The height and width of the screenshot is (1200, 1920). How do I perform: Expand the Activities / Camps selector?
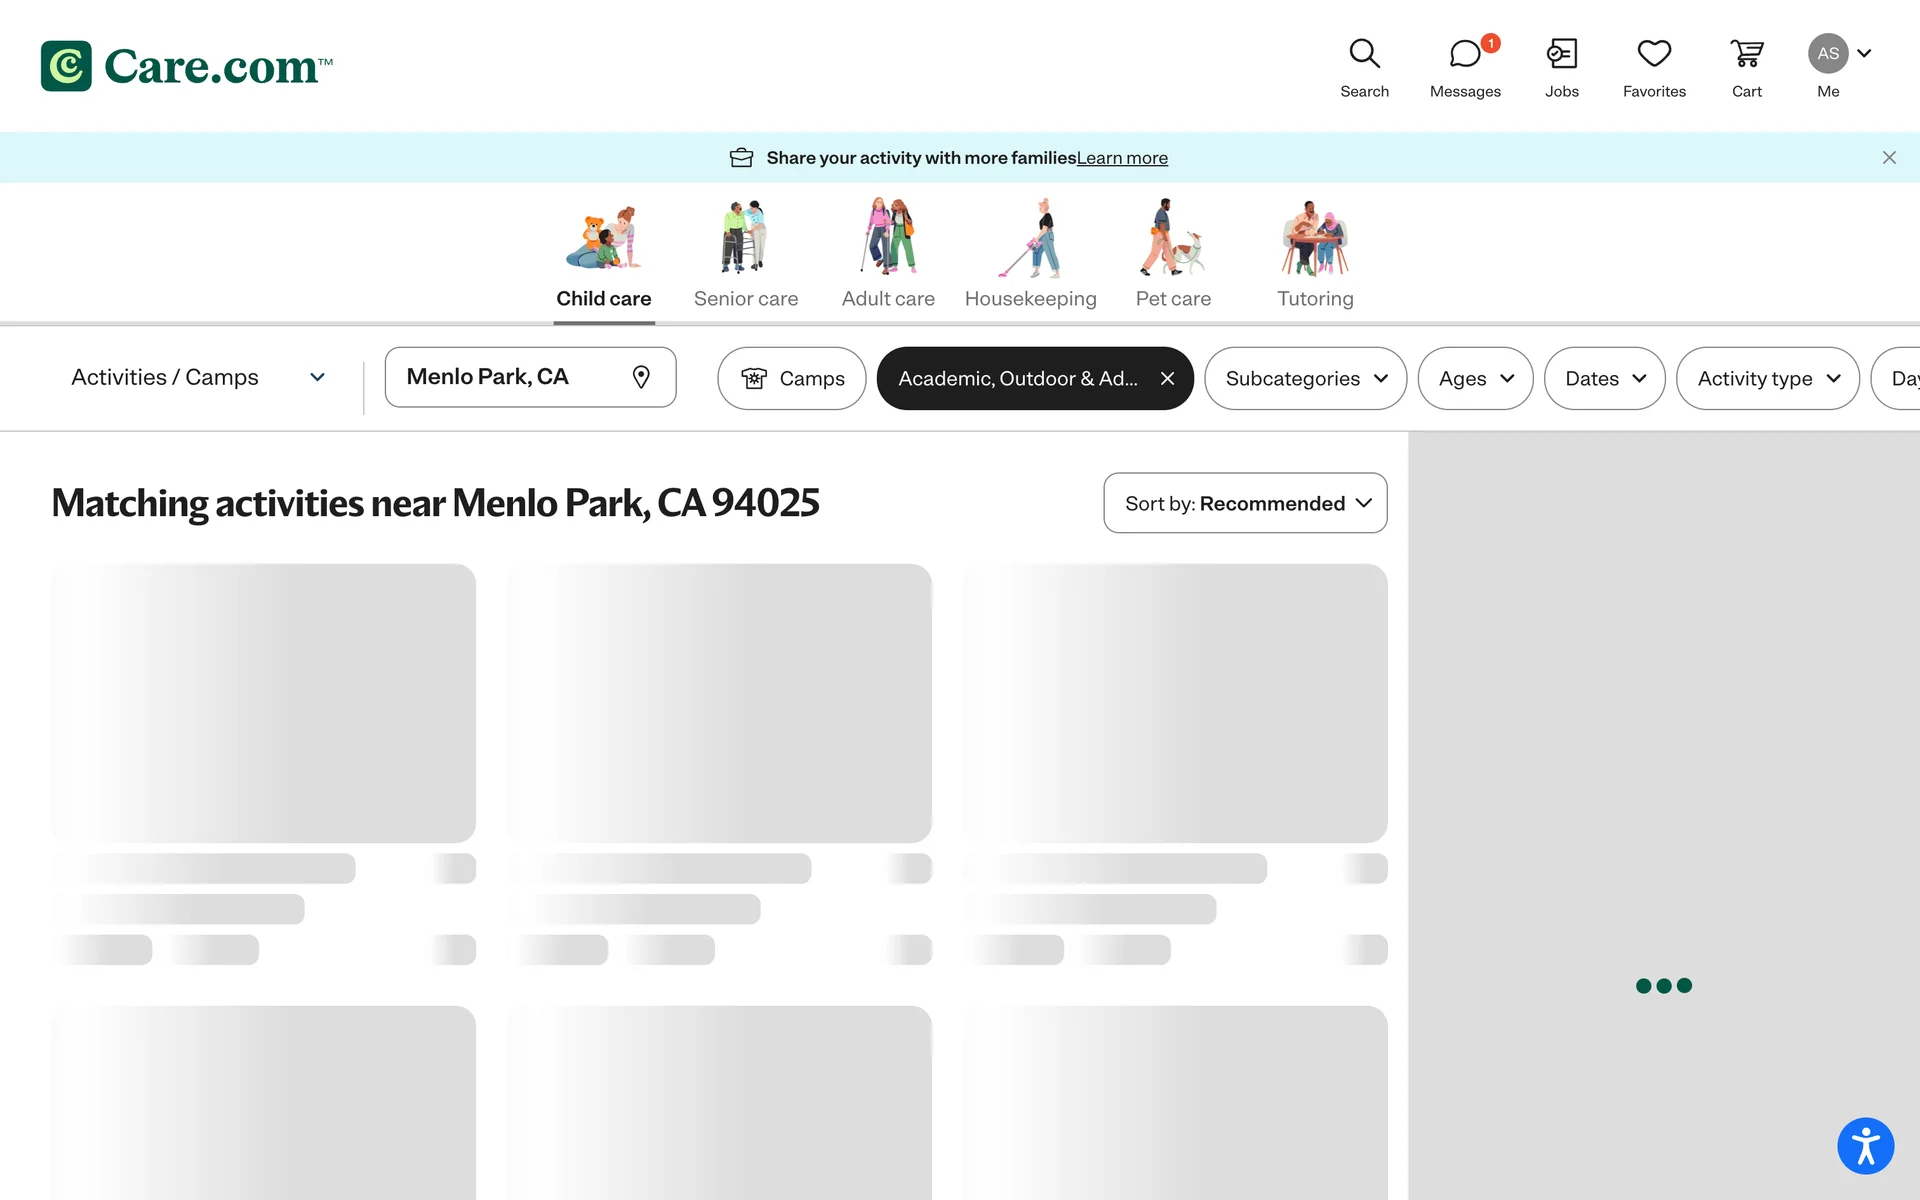click(x=198, y=377)
